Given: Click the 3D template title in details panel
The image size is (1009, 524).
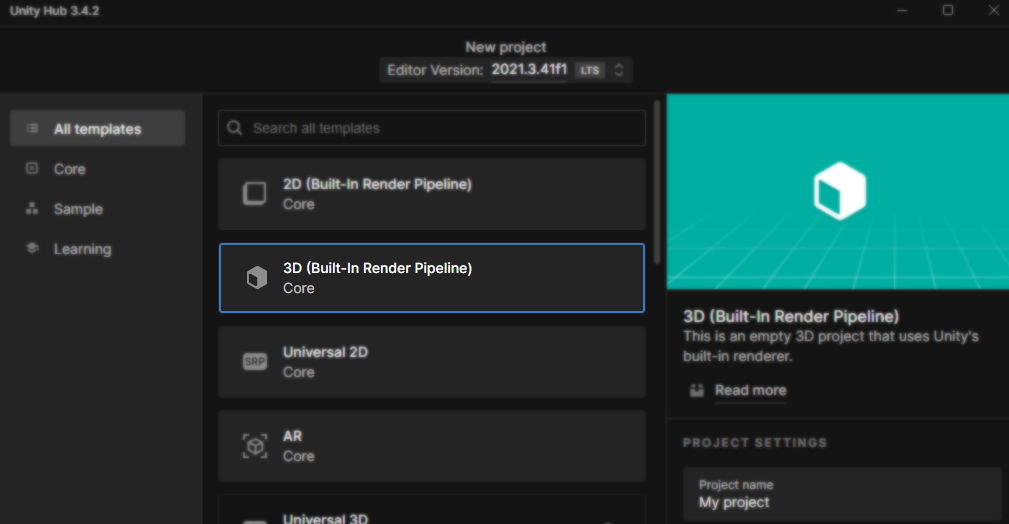Looking at the screenshot, I should click(791, 316).
